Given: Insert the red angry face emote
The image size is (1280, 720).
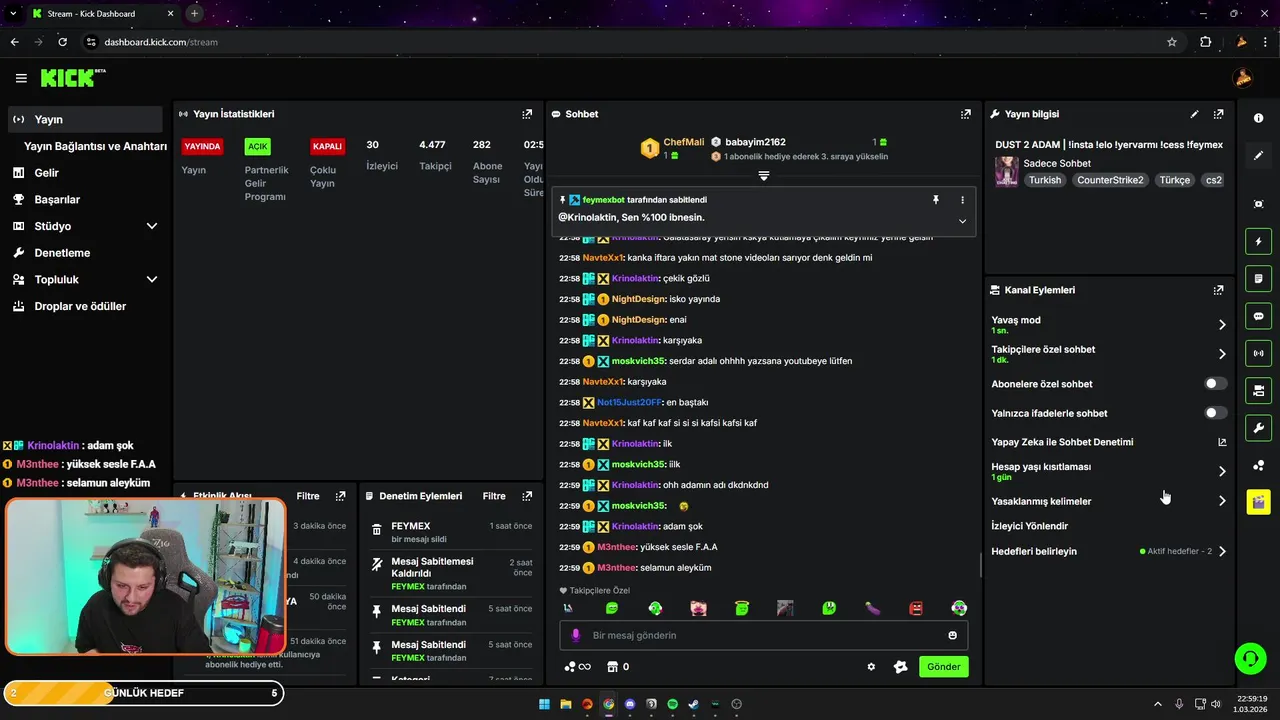Looking at the screenshot, I should pos(916,608).
